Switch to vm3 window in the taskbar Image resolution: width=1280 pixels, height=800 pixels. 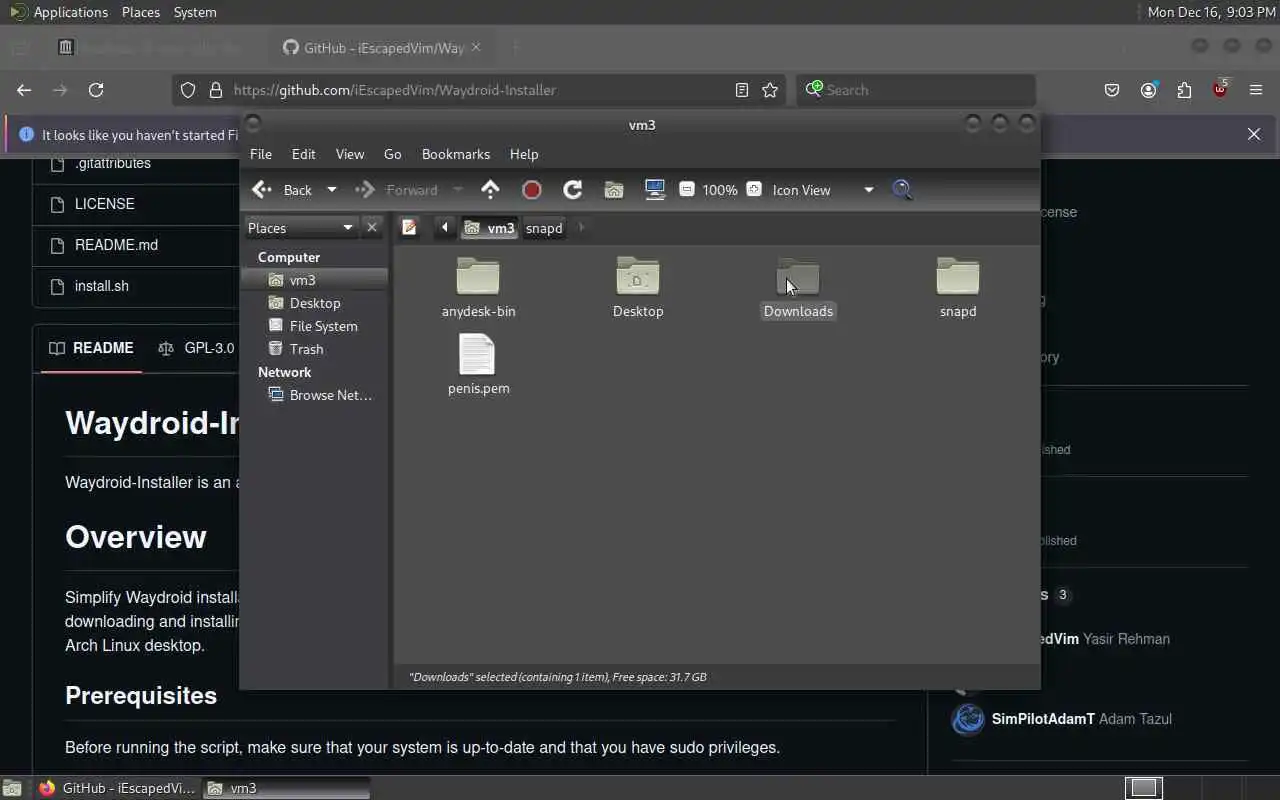(x=287, y=788)
